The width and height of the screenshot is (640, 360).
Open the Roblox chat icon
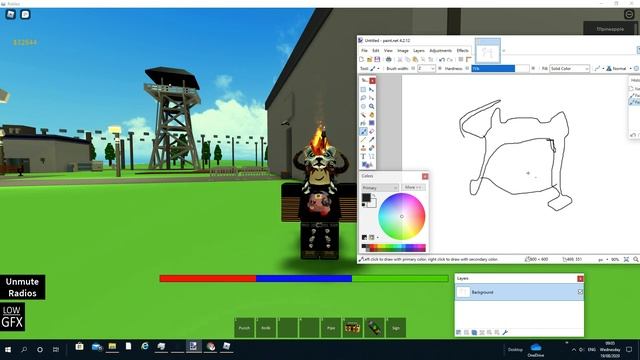pyautogui.click(x=25, y=14)
